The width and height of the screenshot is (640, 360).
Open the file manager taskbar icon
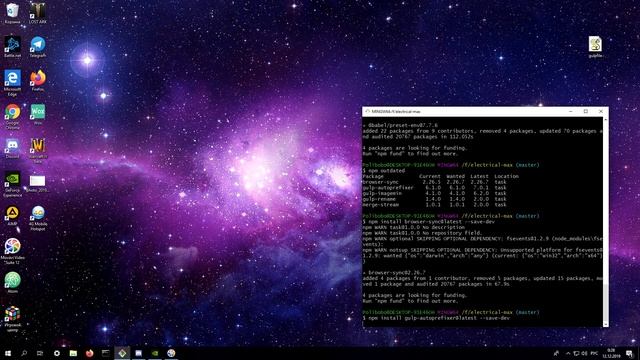click(x=73, y=353)
